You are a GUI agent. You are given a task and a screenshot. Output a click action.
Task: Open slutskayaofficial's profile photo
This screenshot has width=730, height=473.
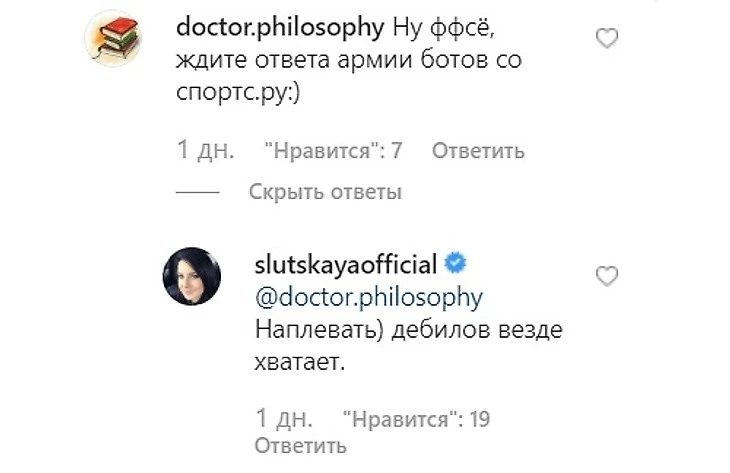pyautogui.click(x=191, y=277)
